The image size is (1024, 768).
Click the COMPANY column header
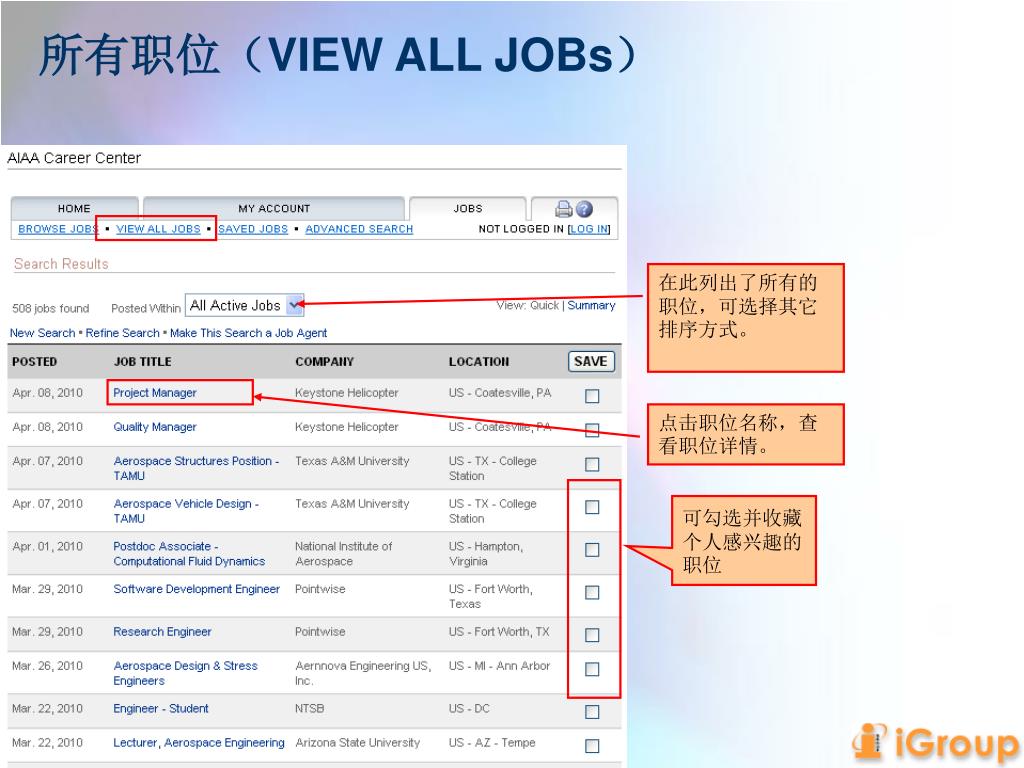click(324, 362)
